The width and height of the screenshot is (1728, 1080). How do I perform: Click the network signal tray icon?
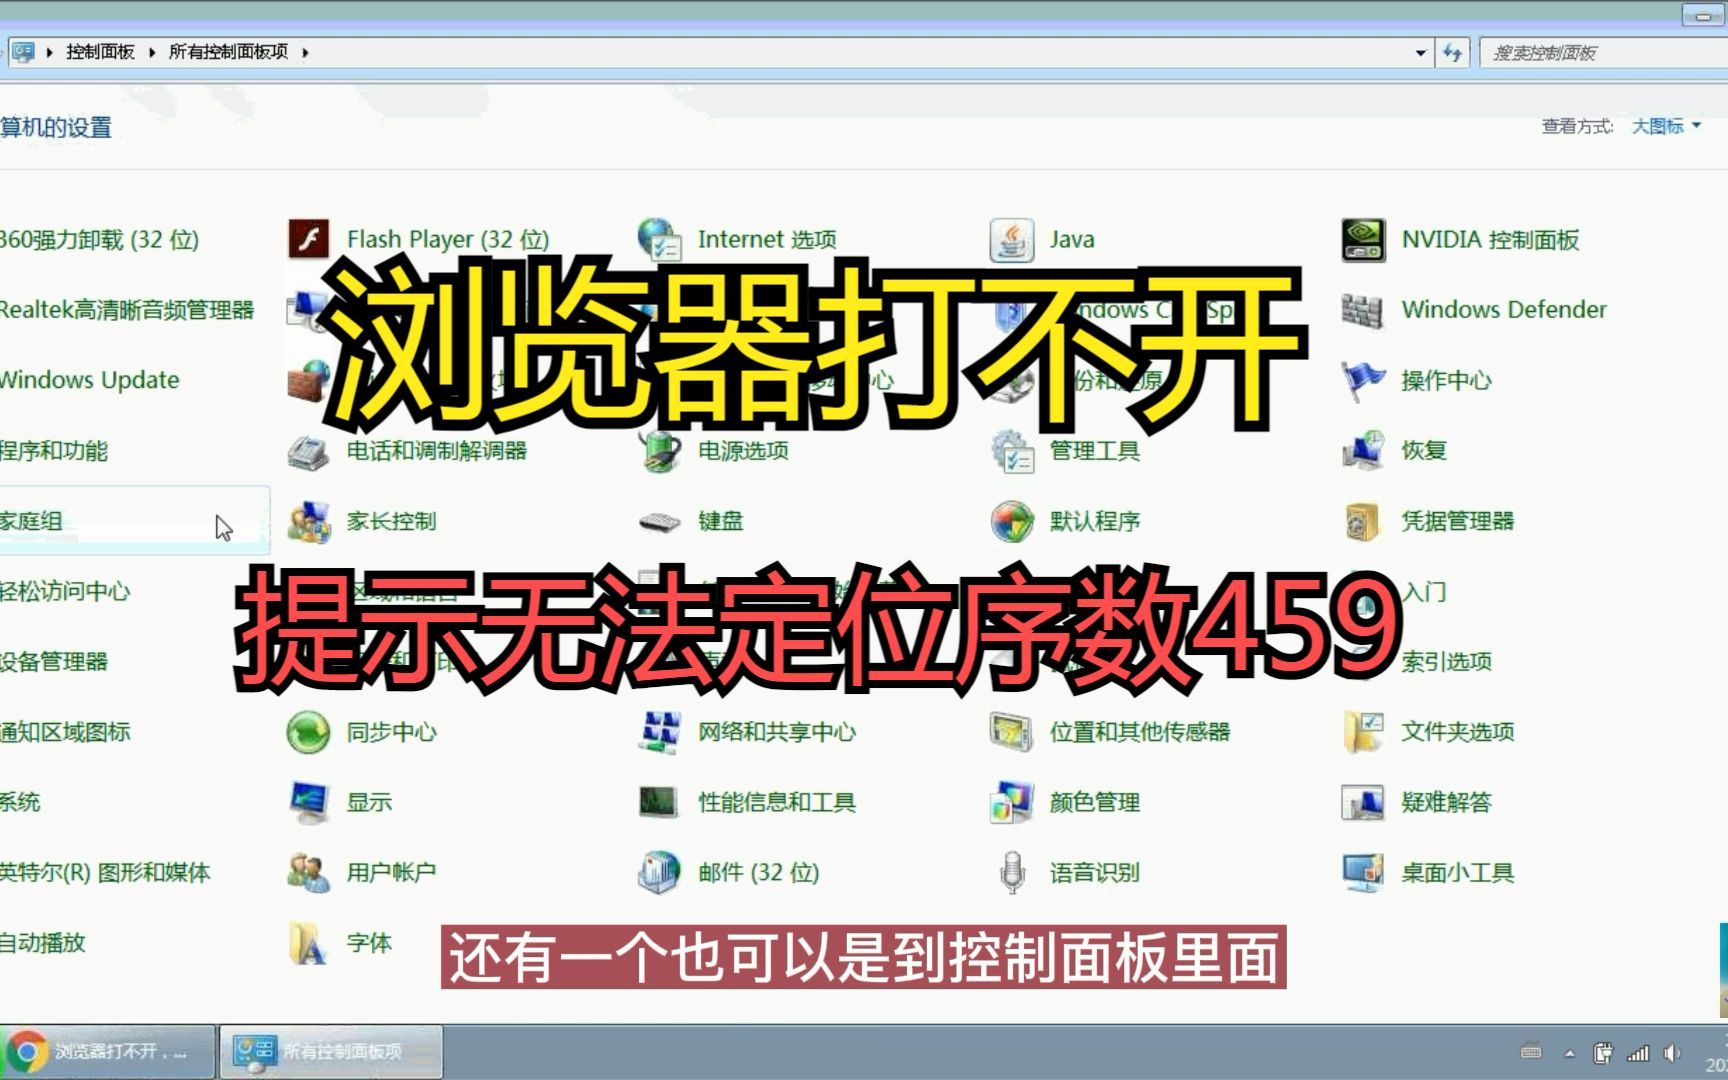click(x=1638, y=1053)
